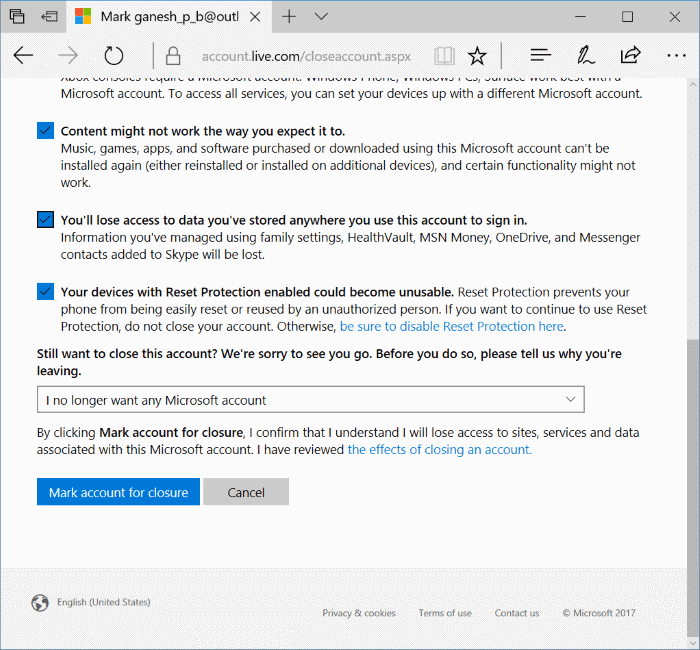The height and width of the screenshot is (650, 700).
Task: Click the Share icon in toolbar
Action: click(630, 55)
